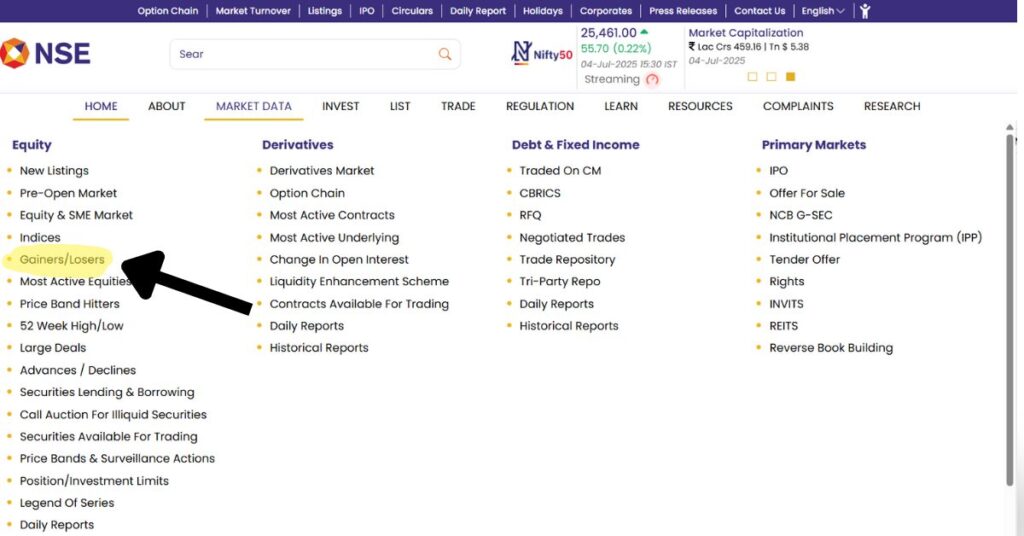1024x536 pixels.
Task: Open the Circulars link
Action: click(x=411, y=10)
